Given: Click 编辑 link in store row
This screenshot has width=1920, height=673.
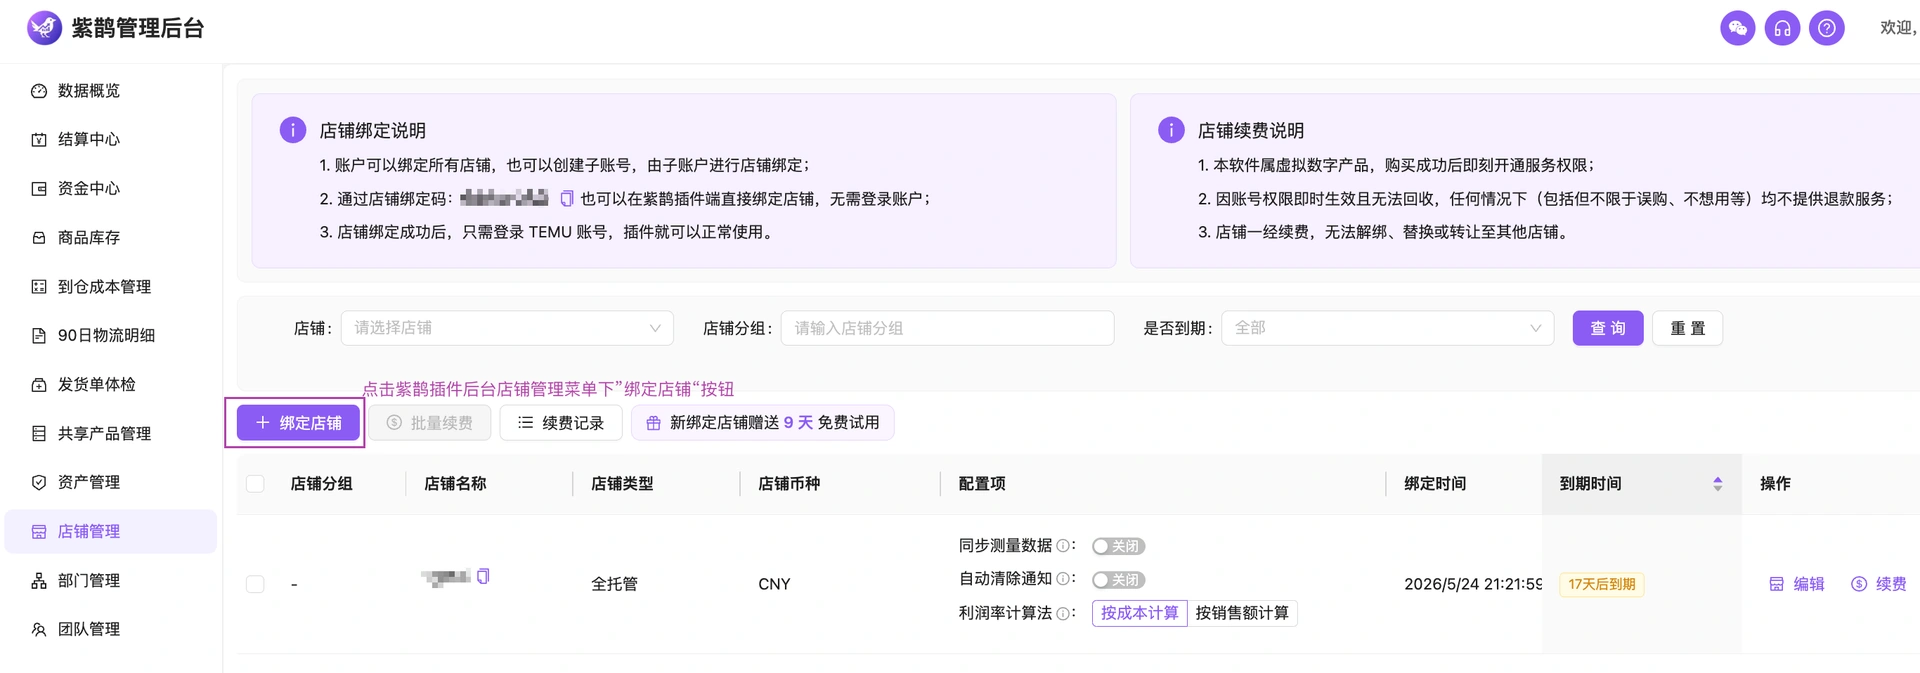Looking at the screenshot, I should tap(1797, 584).
